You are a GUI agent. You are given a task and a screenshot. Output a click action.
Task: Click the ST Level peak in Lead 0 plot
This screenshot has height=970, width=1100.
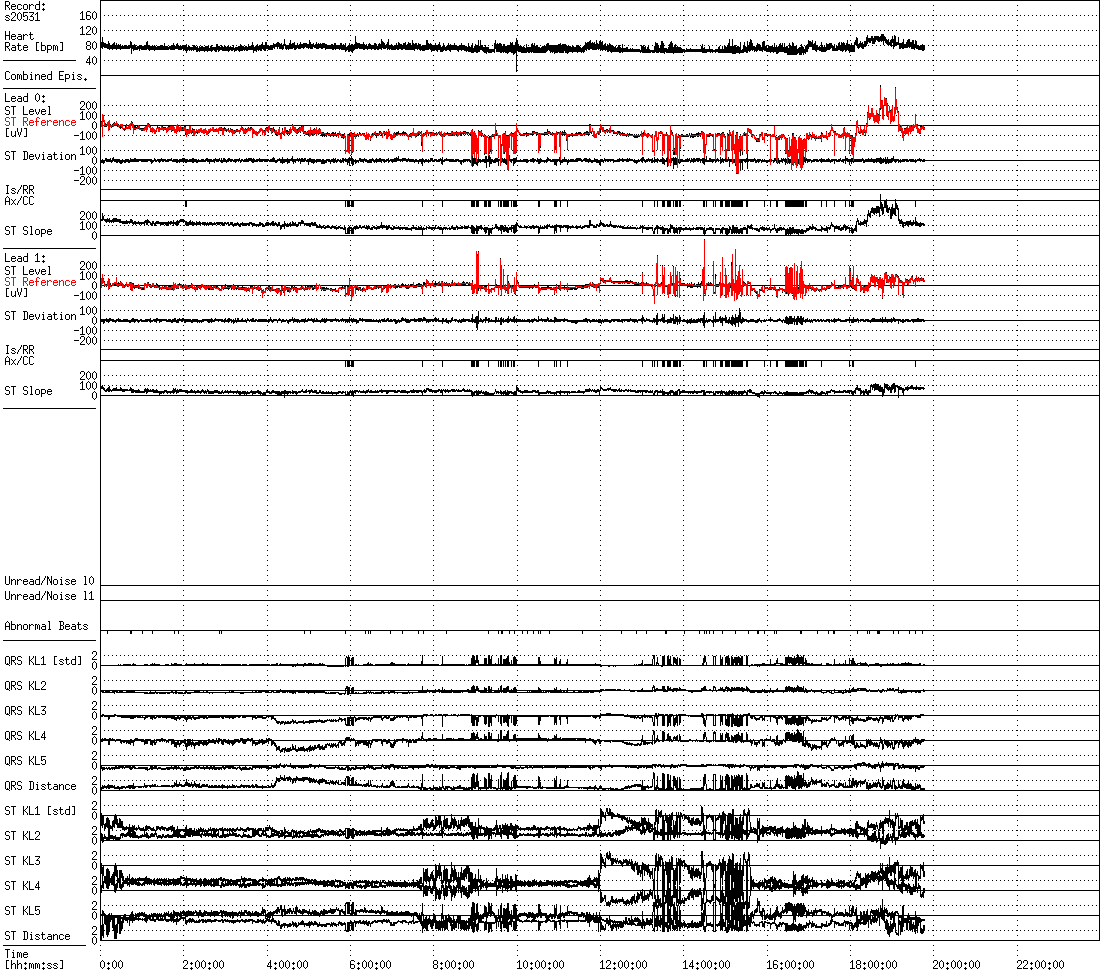881,88
